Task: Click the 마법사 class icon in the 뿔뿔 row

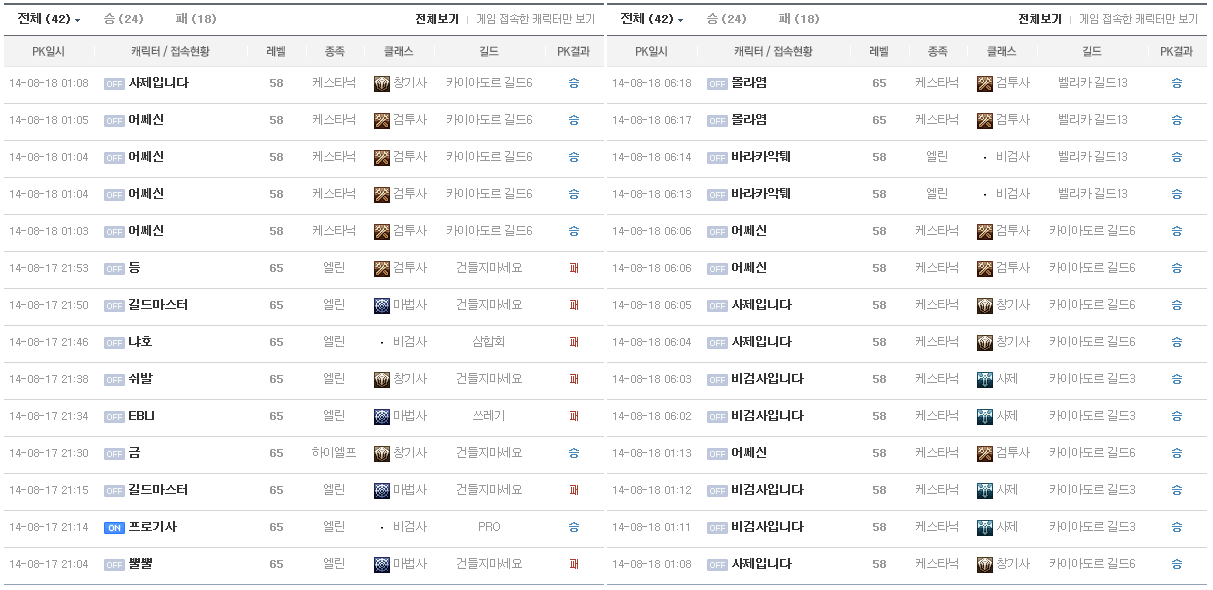Action: (381, 564)
